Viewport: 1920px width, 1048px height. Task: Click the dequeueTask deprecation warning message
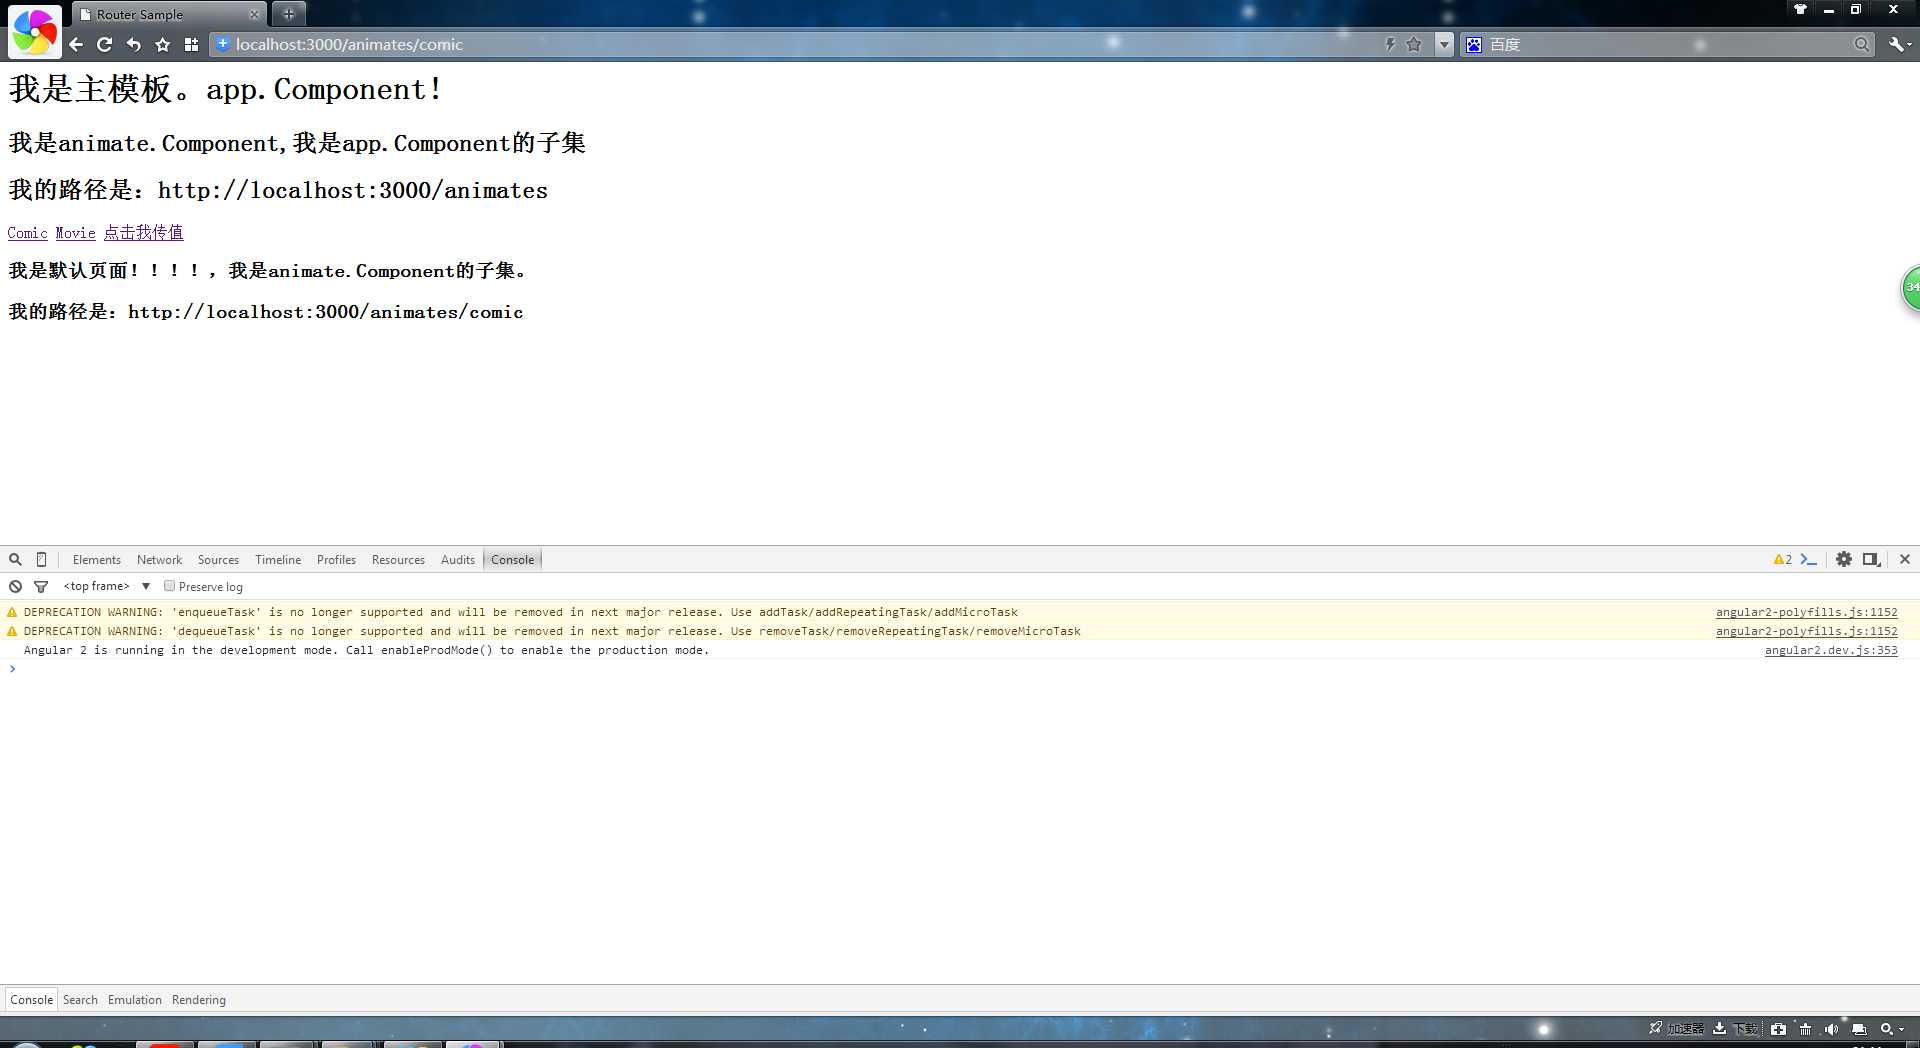552,631
